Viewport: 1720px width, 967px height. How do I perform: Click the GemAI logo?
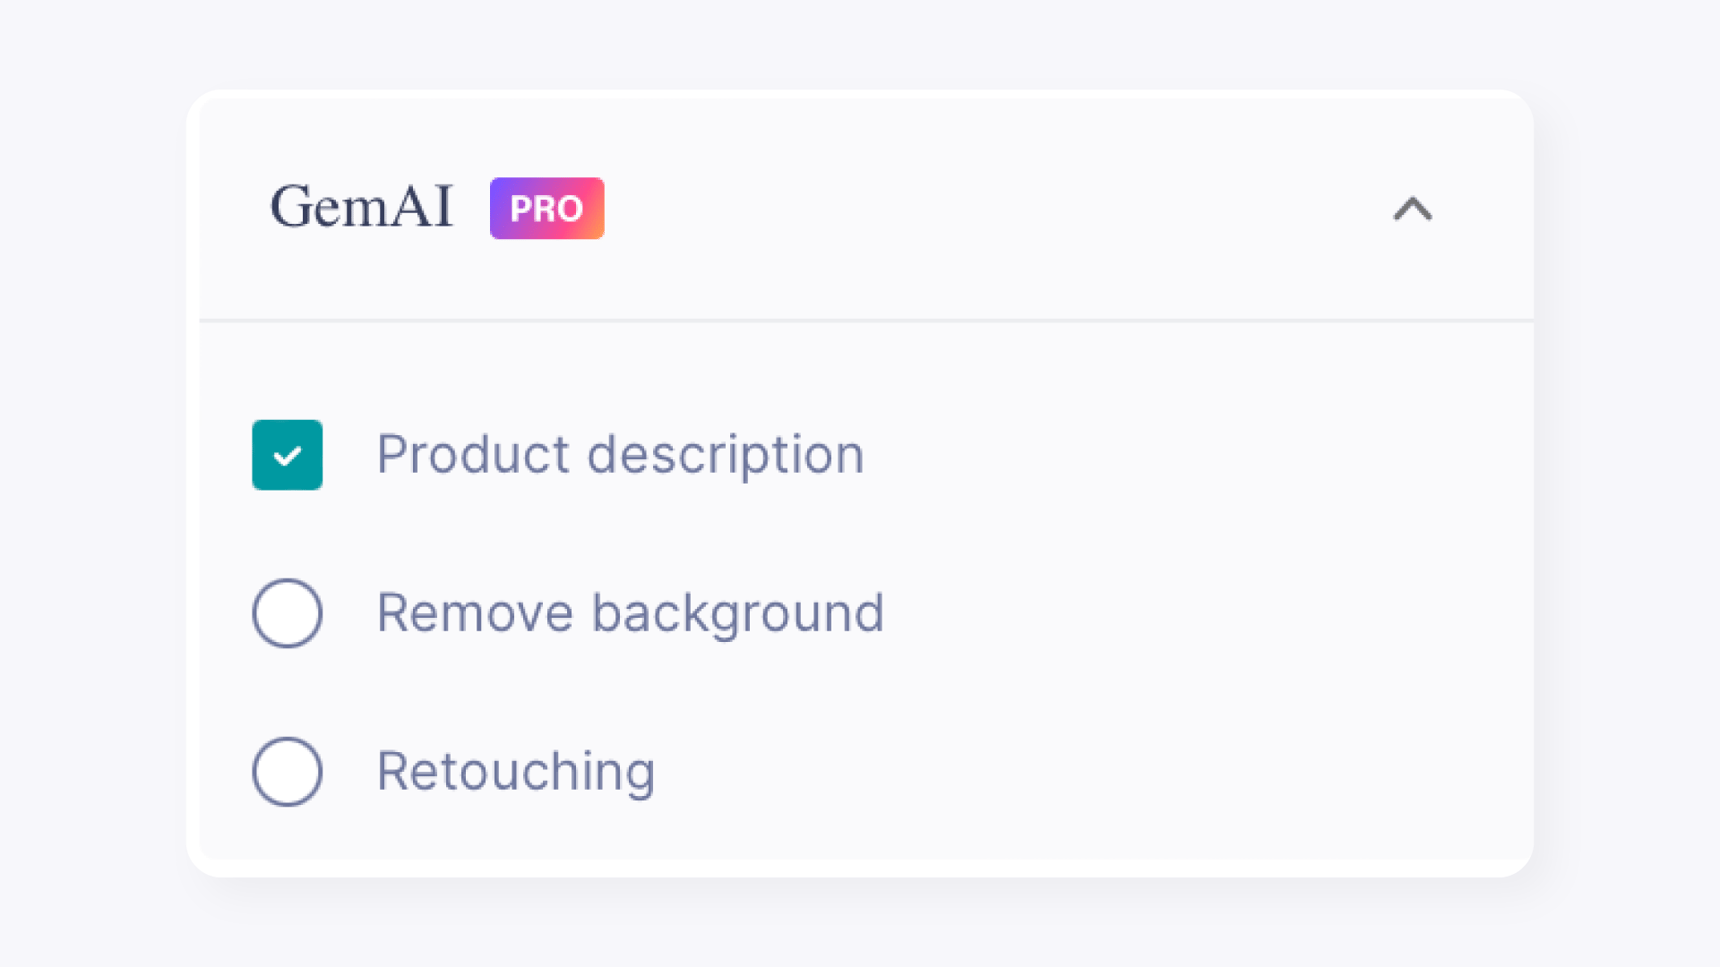(362, 207)
